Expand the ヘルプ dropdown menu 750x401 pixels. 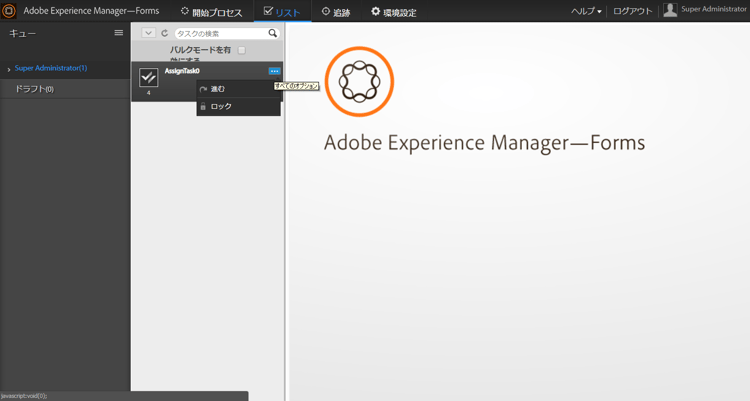(586, 11)
